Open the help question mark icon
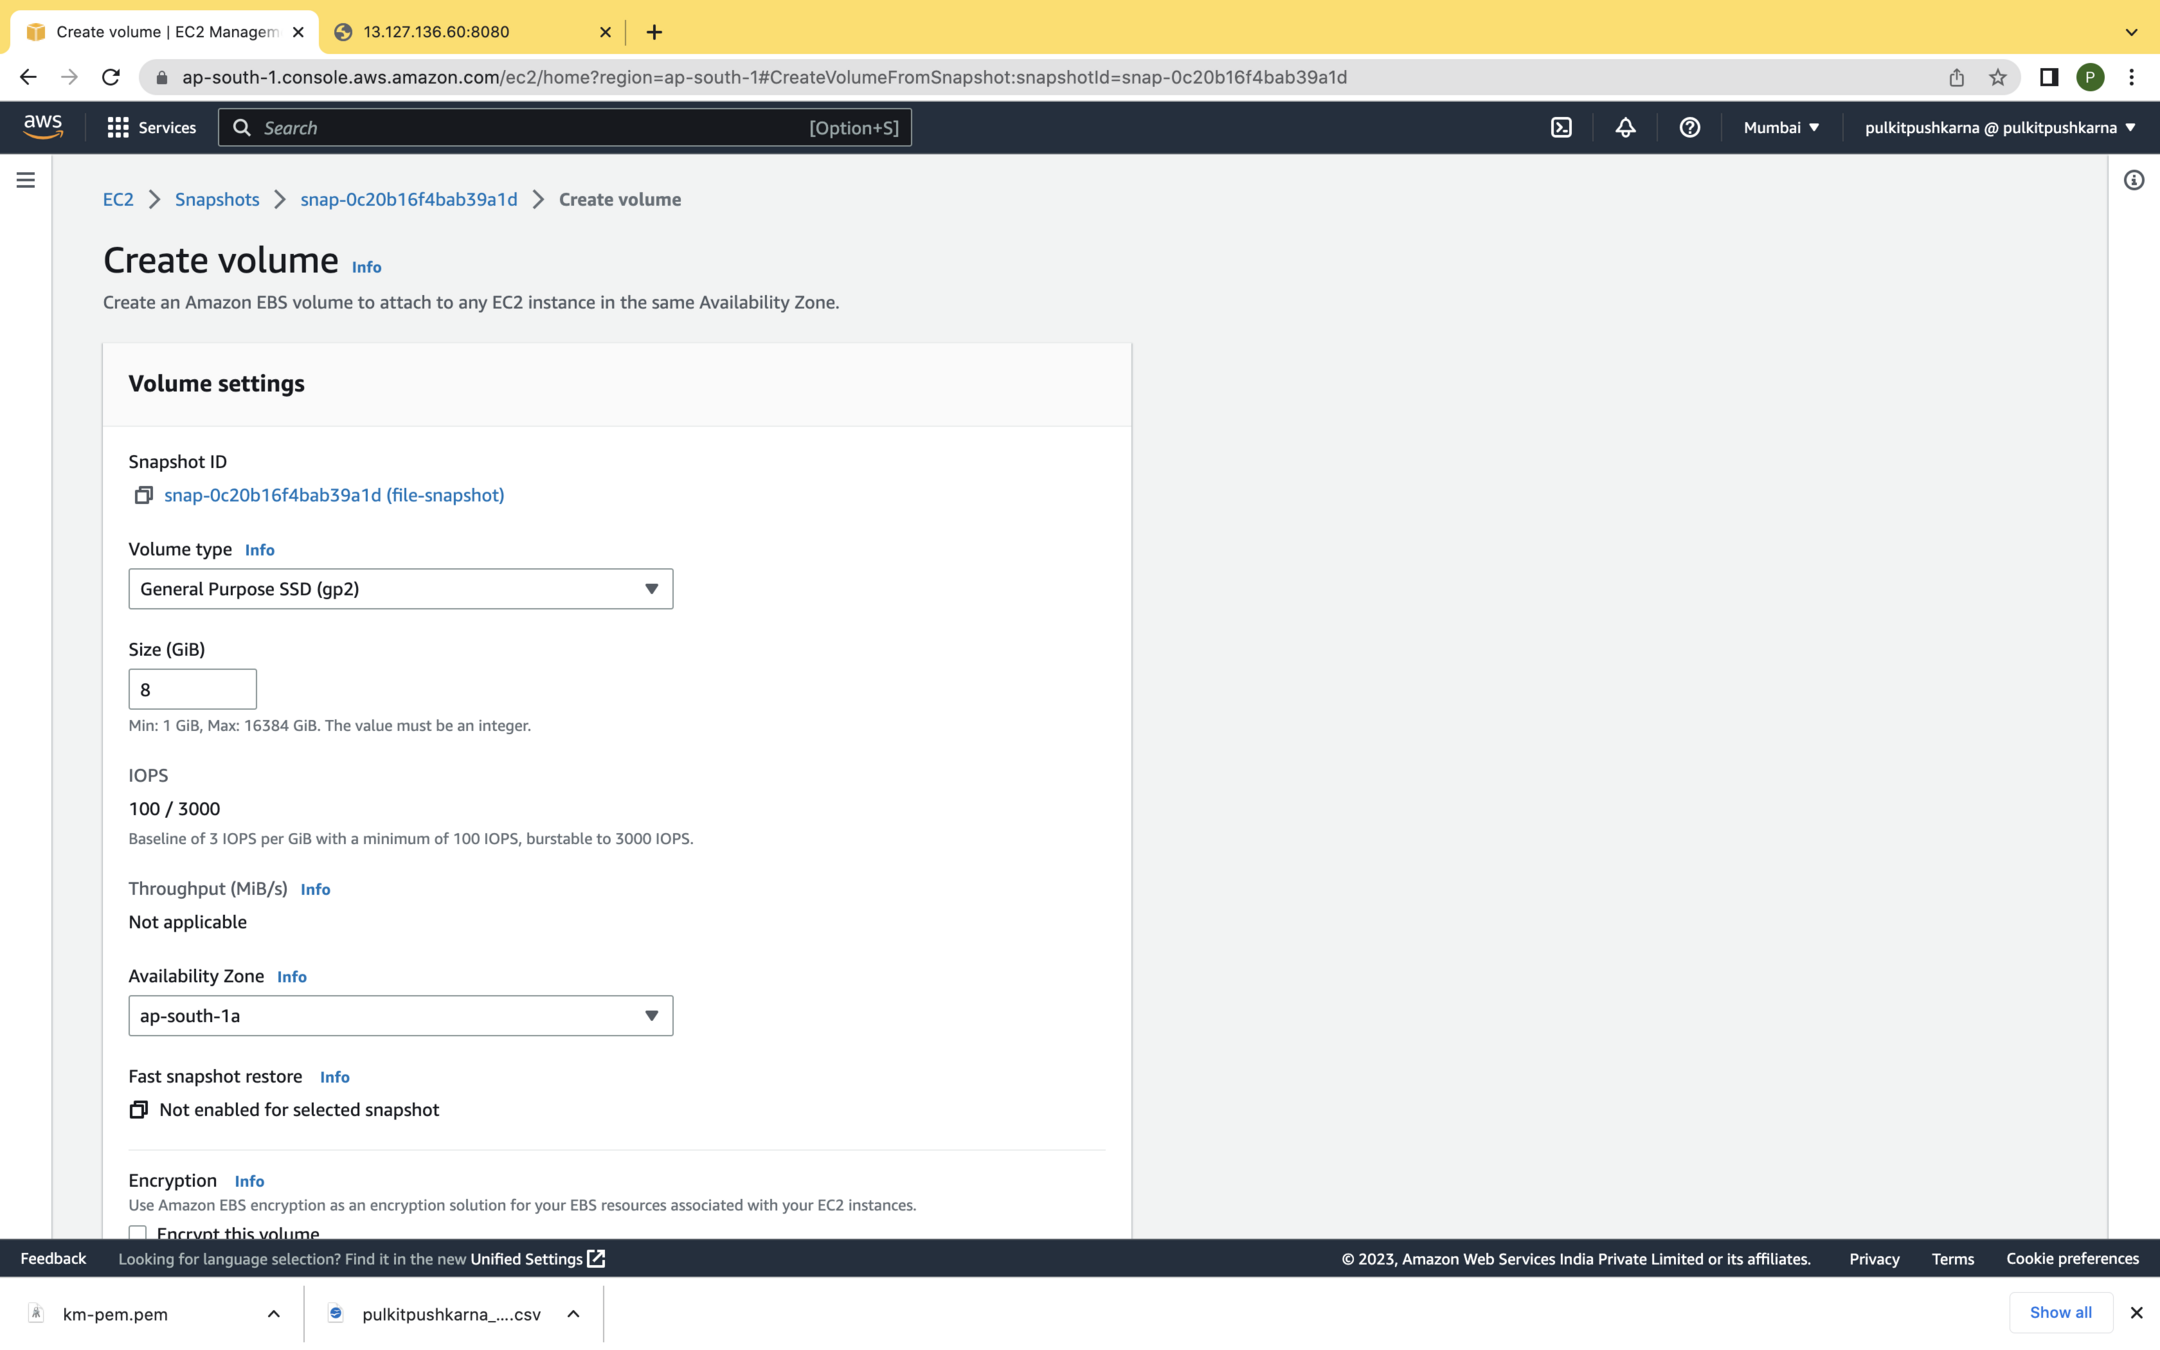This screenshot has height=1350, width=2160. coord(1689,127)
